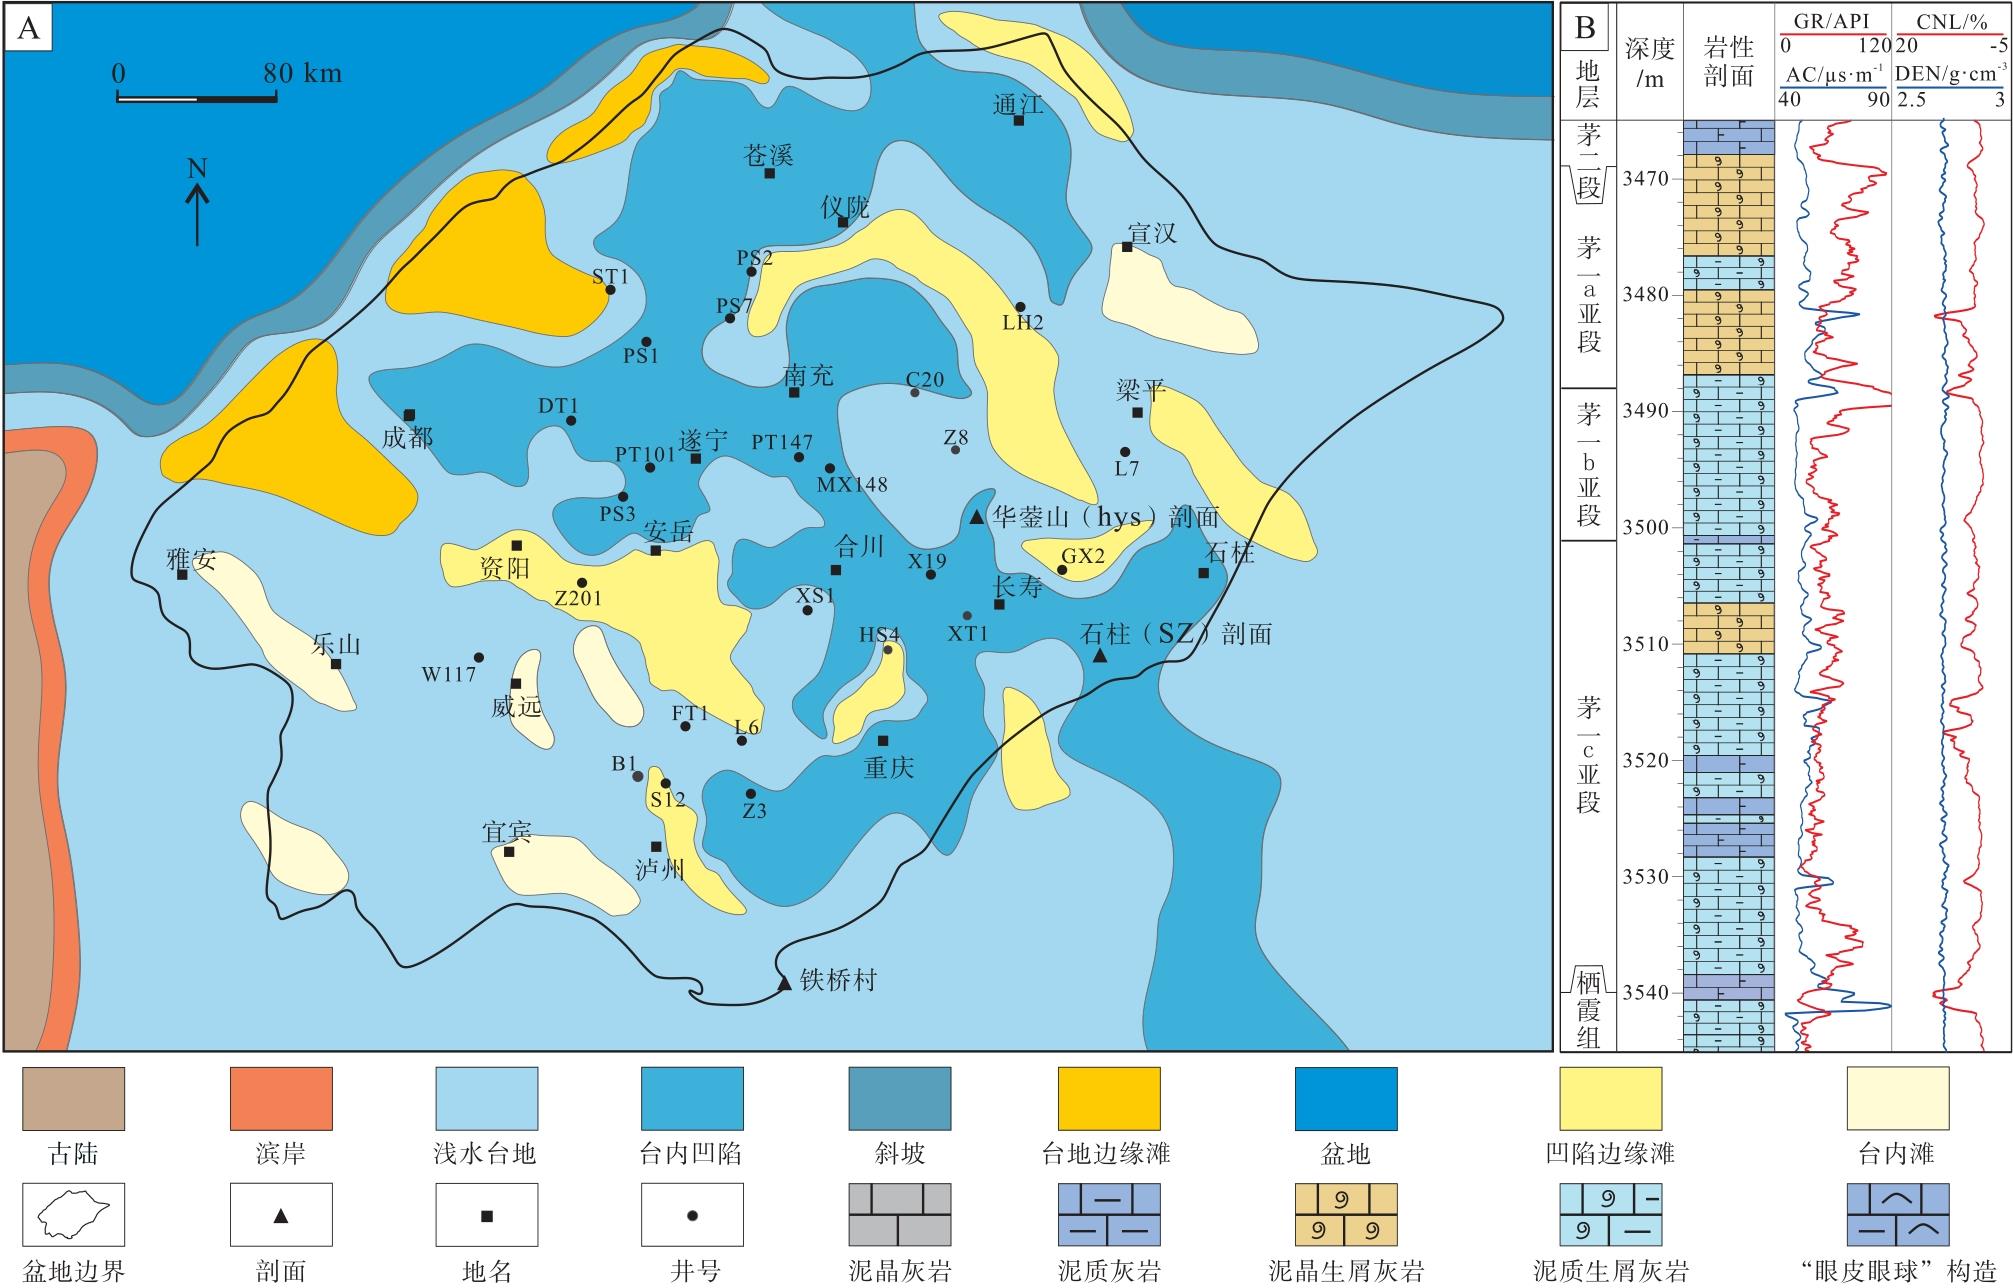Click the square place-name legend symbol
This screenshot has height=1288, width=2013.
[487, 1217]
